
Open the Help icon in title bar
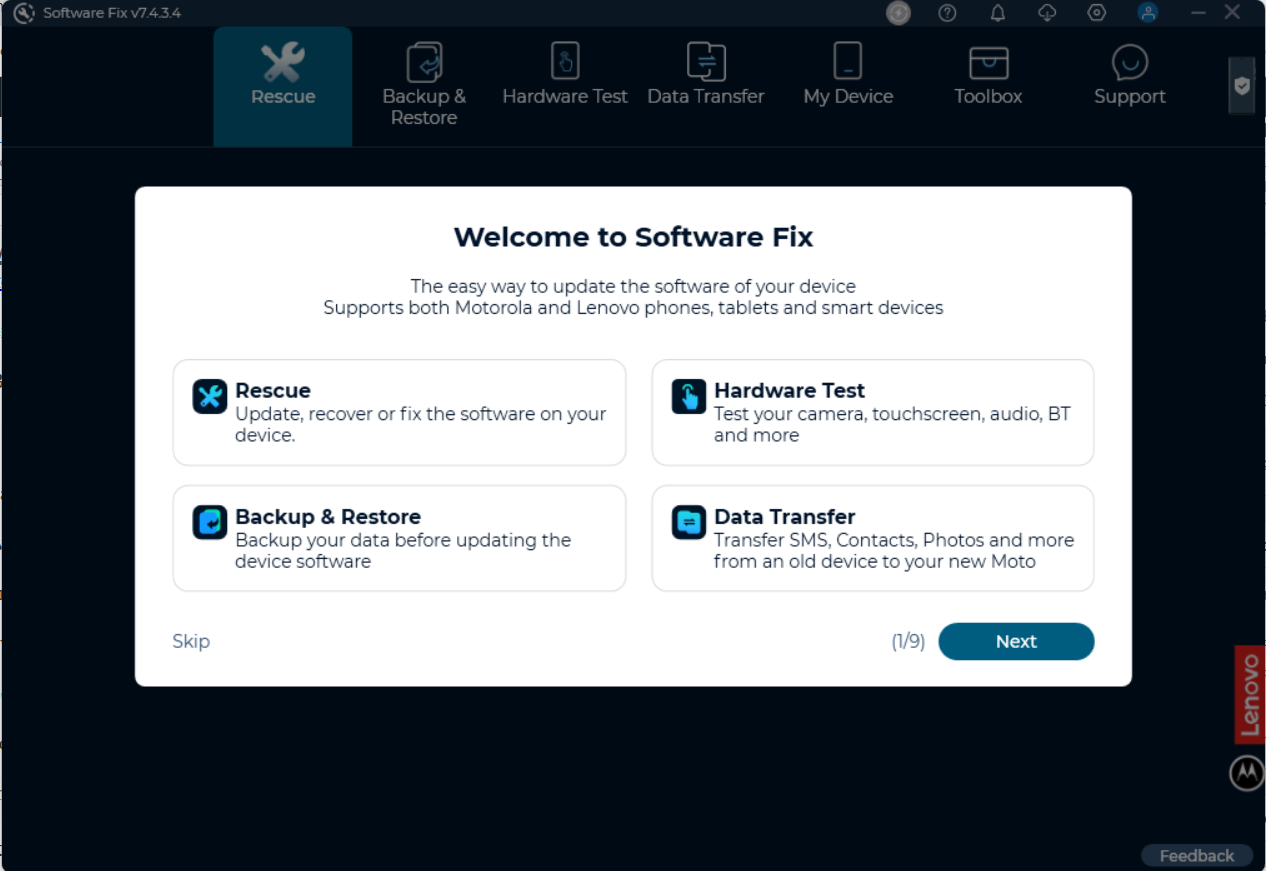point(946,13)
